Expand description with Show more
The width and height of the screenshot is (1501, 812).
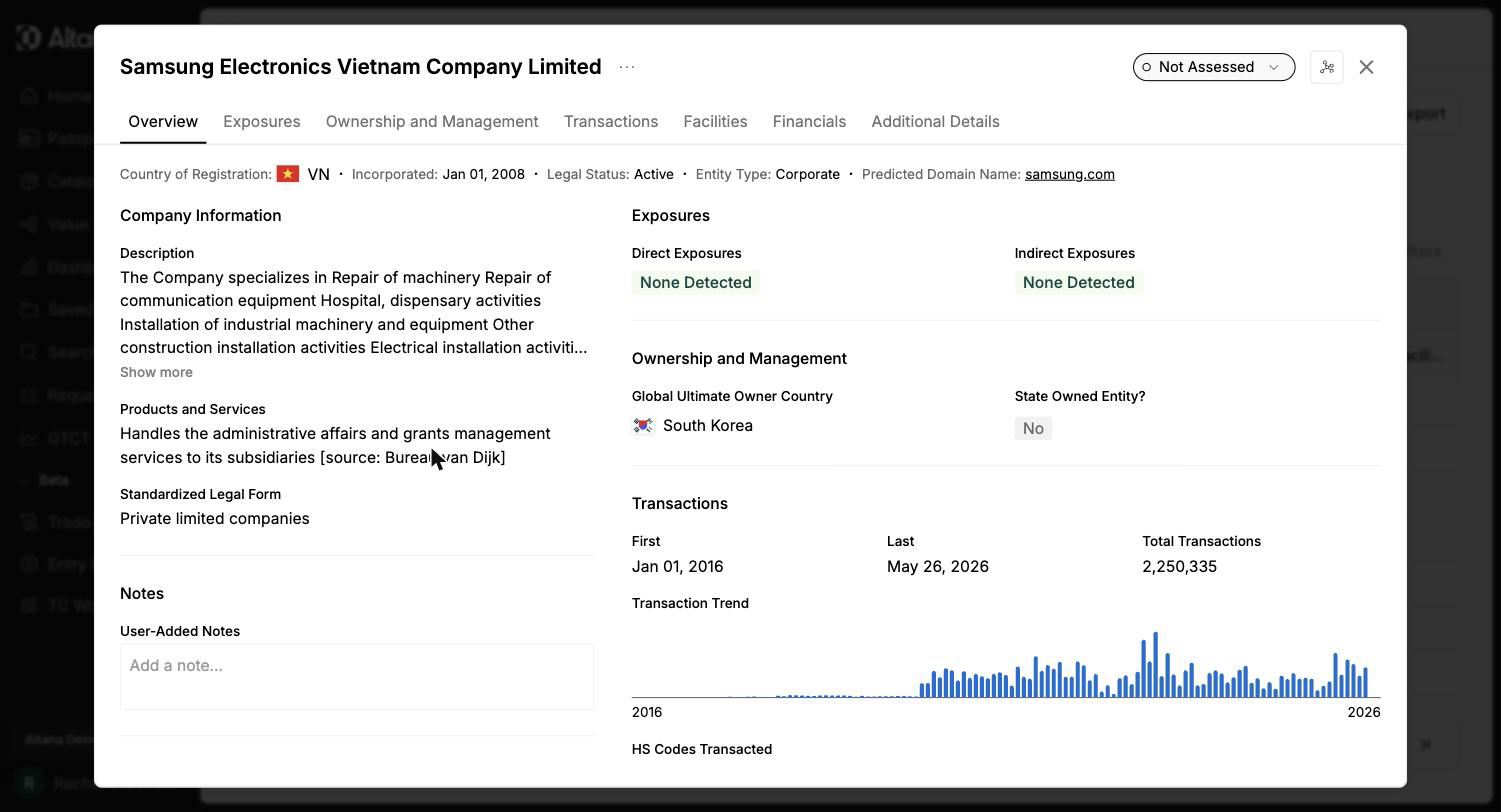tap(156, 372)
